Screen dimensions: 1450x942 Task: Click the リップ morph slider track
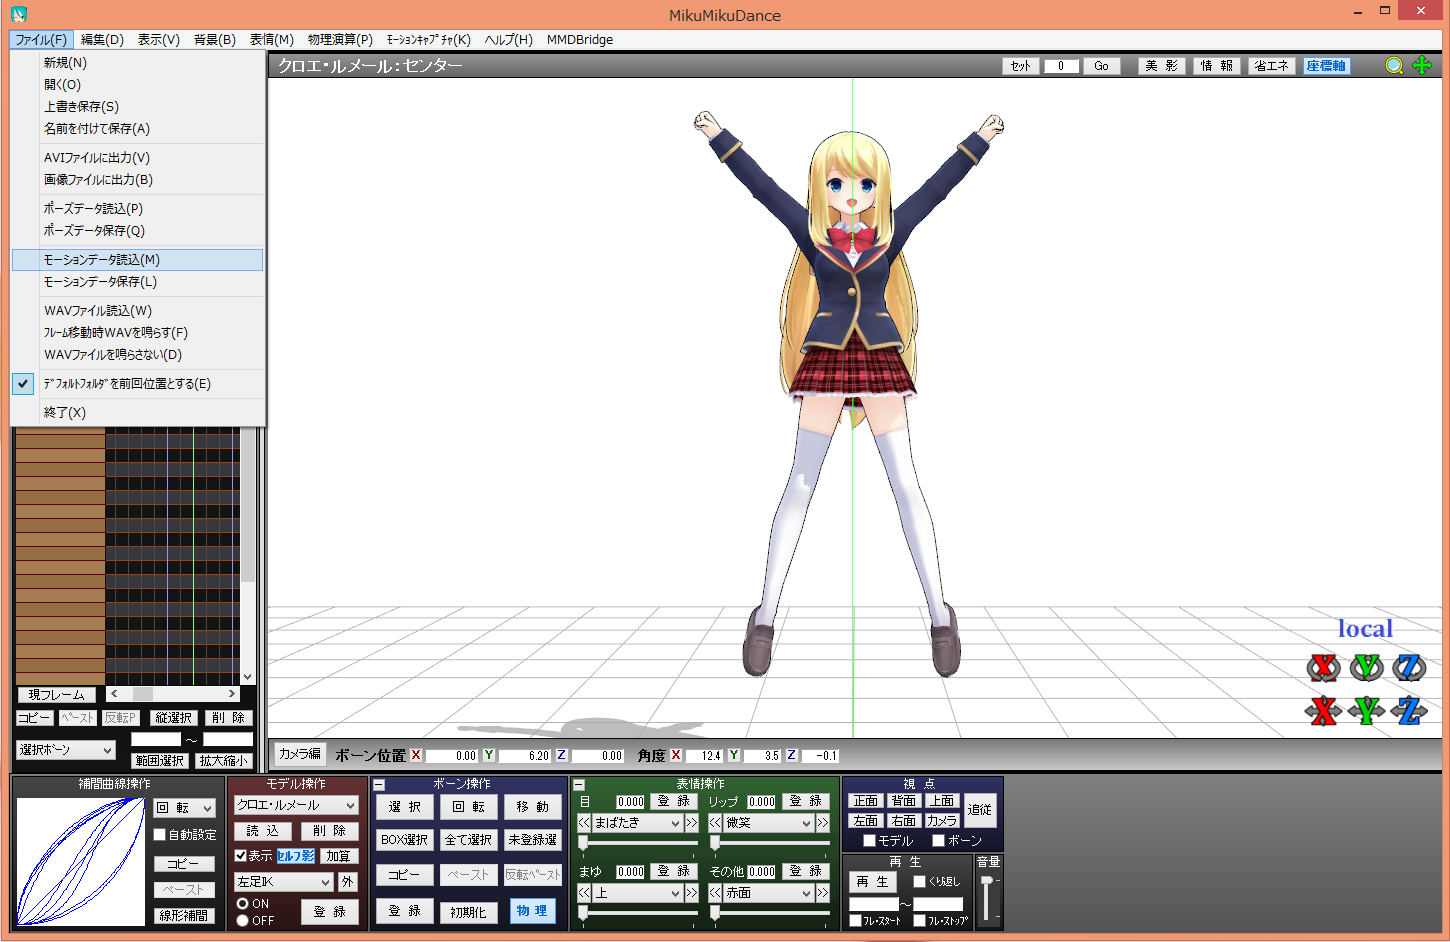(x=769, y=843)
